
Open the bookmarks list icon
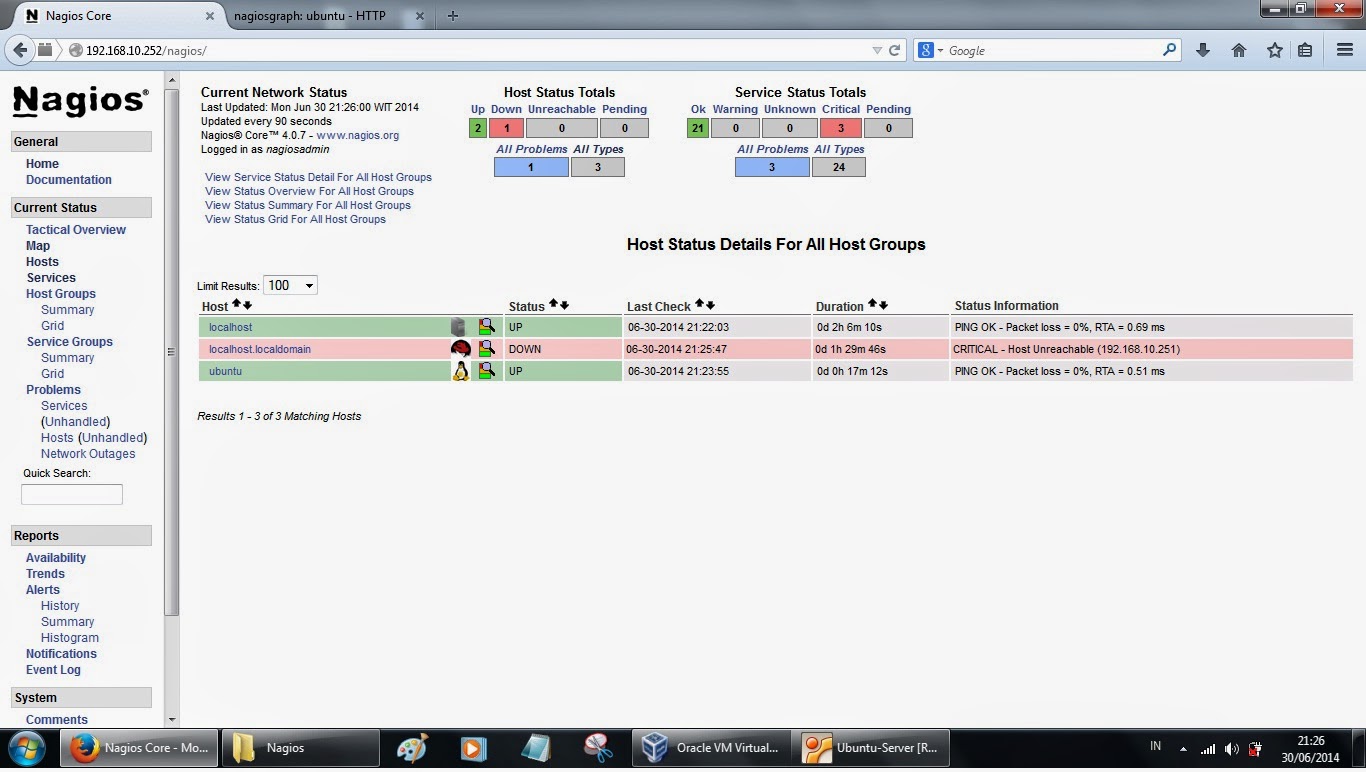pyautogui.click(x=1305, y=50)
